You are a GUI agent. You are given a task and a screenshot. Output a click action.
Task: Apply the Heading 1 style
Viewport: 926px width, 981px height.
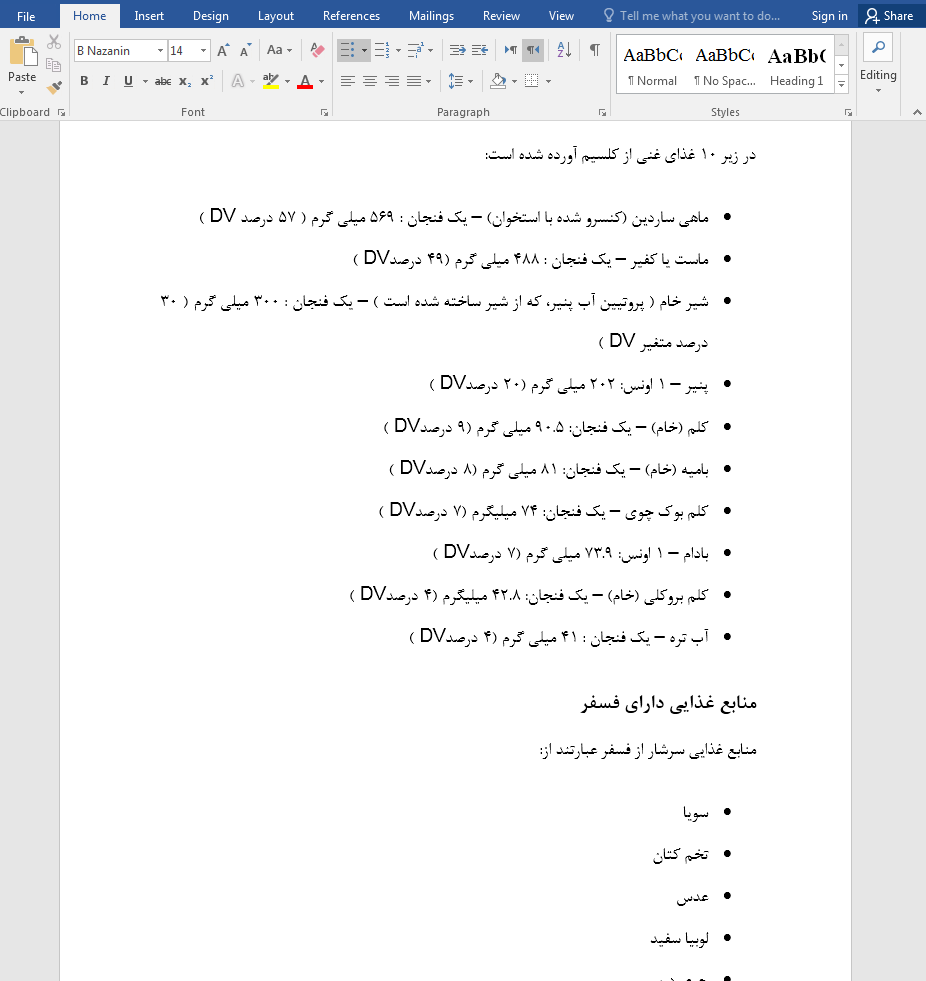coord(796,65)
